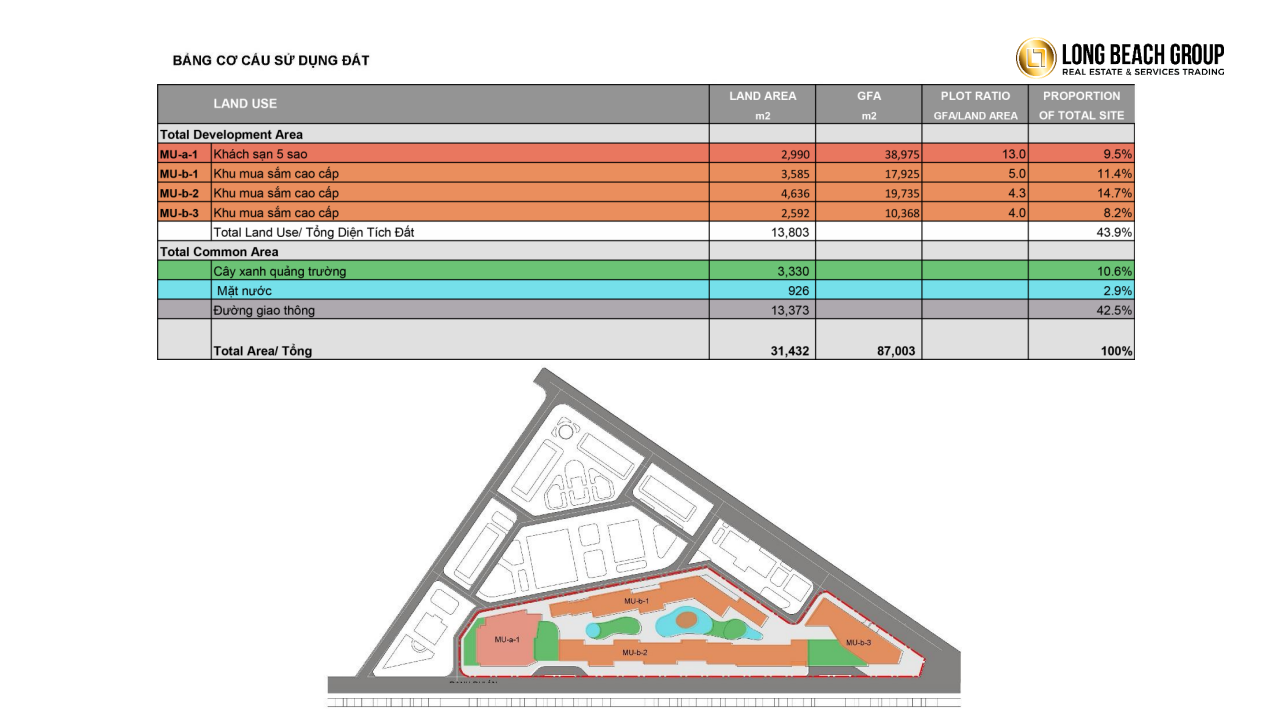Click the MU-b-1 building label on the map

coord(637,601)
